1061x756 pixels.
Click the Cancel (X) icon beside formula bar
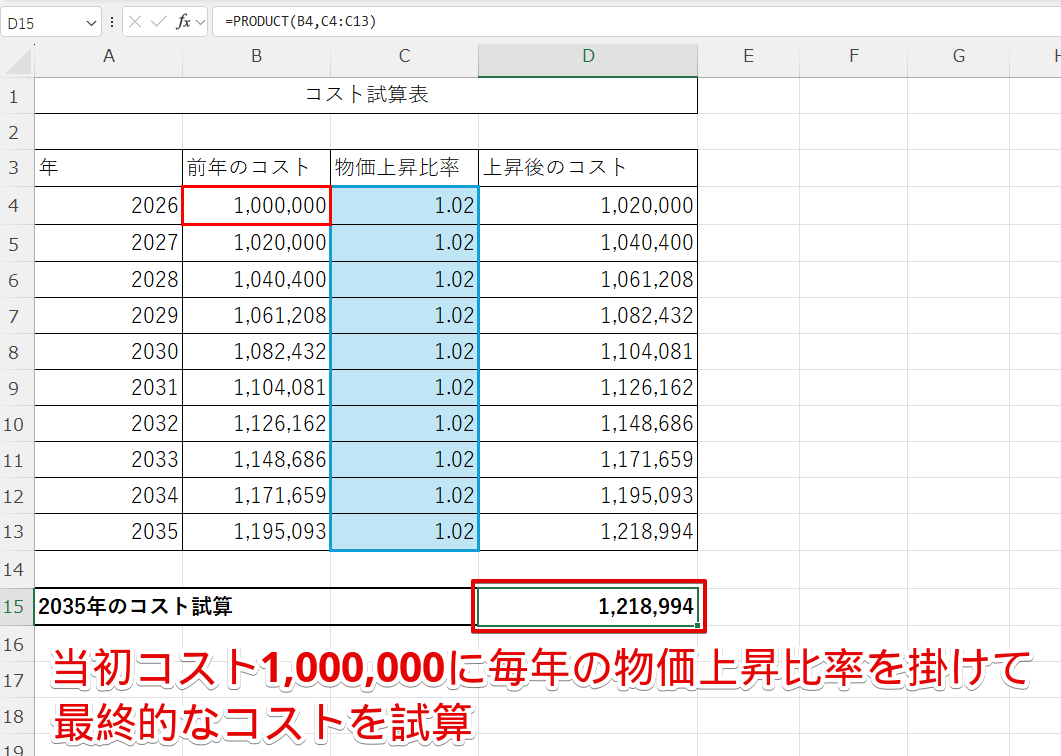coord(134,20)
